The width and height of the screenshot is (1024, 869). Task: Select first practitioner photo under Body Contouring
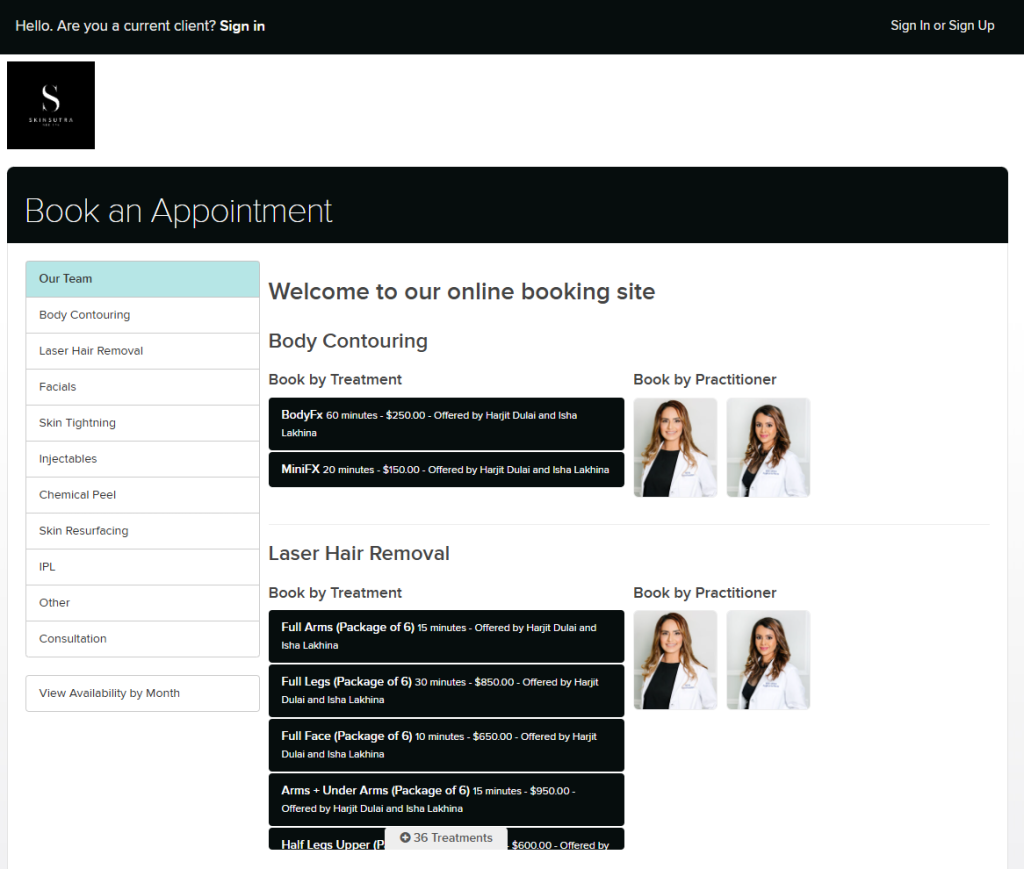(x=675, y=448)
